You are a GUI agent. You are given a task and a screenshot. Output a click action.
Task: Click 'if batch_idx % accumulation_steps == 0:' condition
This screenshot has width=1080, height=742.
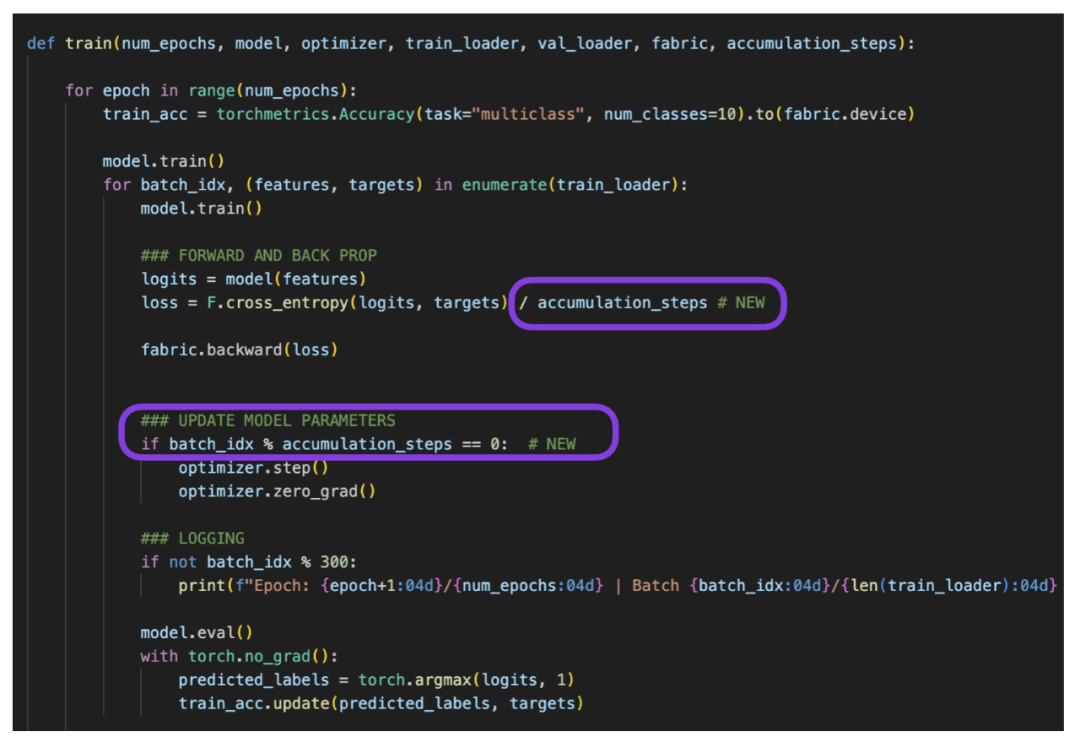point(324,444)
